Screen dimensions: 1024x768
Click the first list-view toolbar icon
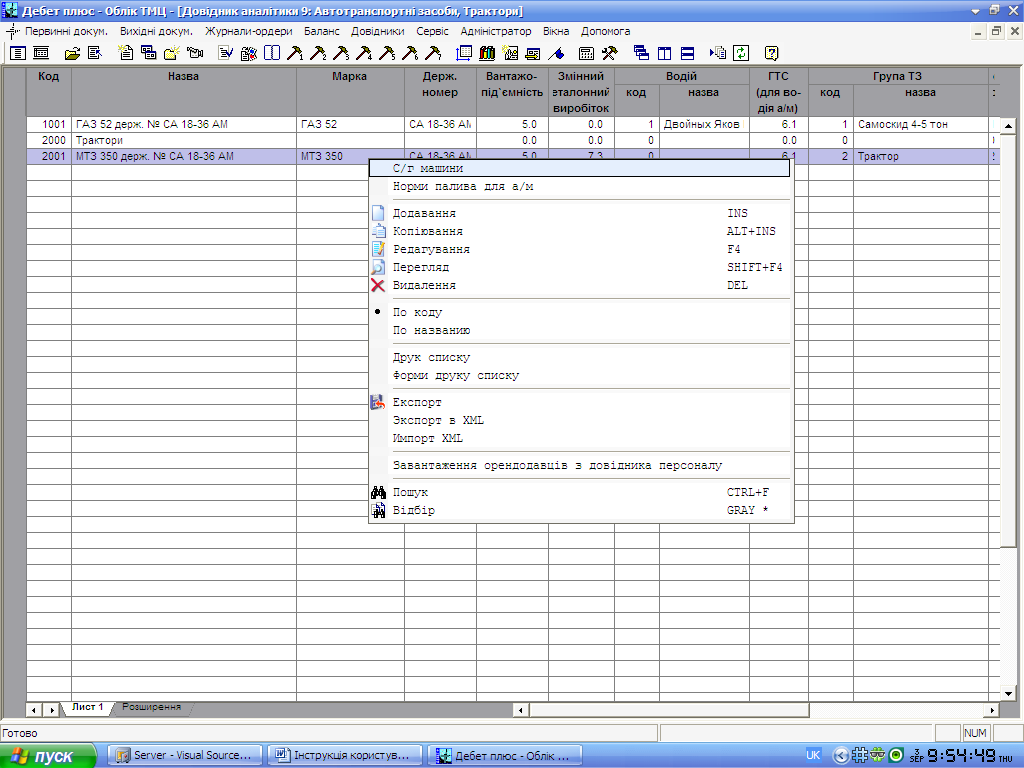[x=18, y=54]
